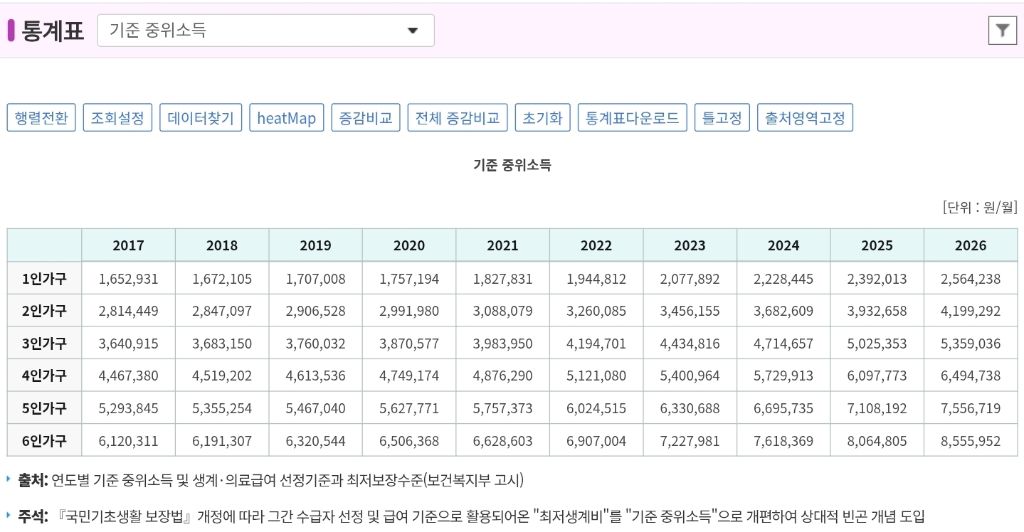Viewport: 1024px width, 532px height.
Task: Select the 2021 column header
Action: [502, 245]
